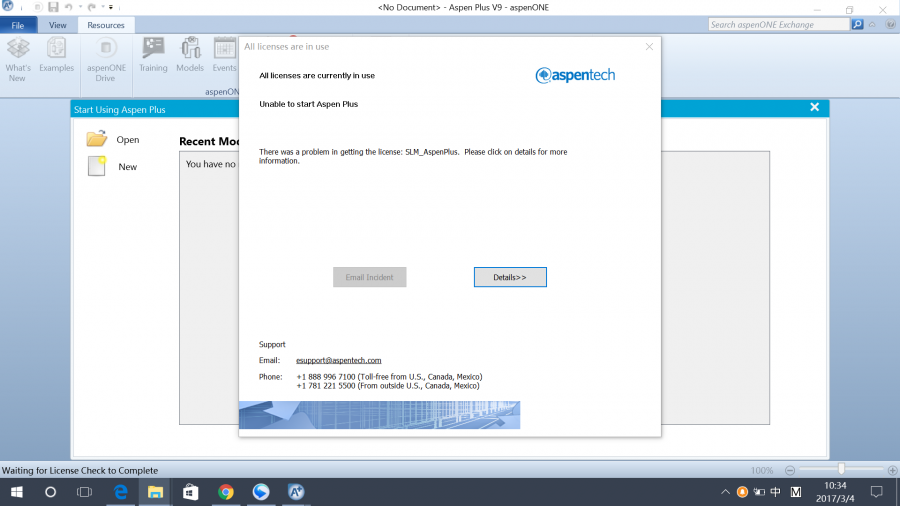Click the orange bell tray icon
Image resolution: width=900 pixels, height=506 pixels.
pos(742,492)
